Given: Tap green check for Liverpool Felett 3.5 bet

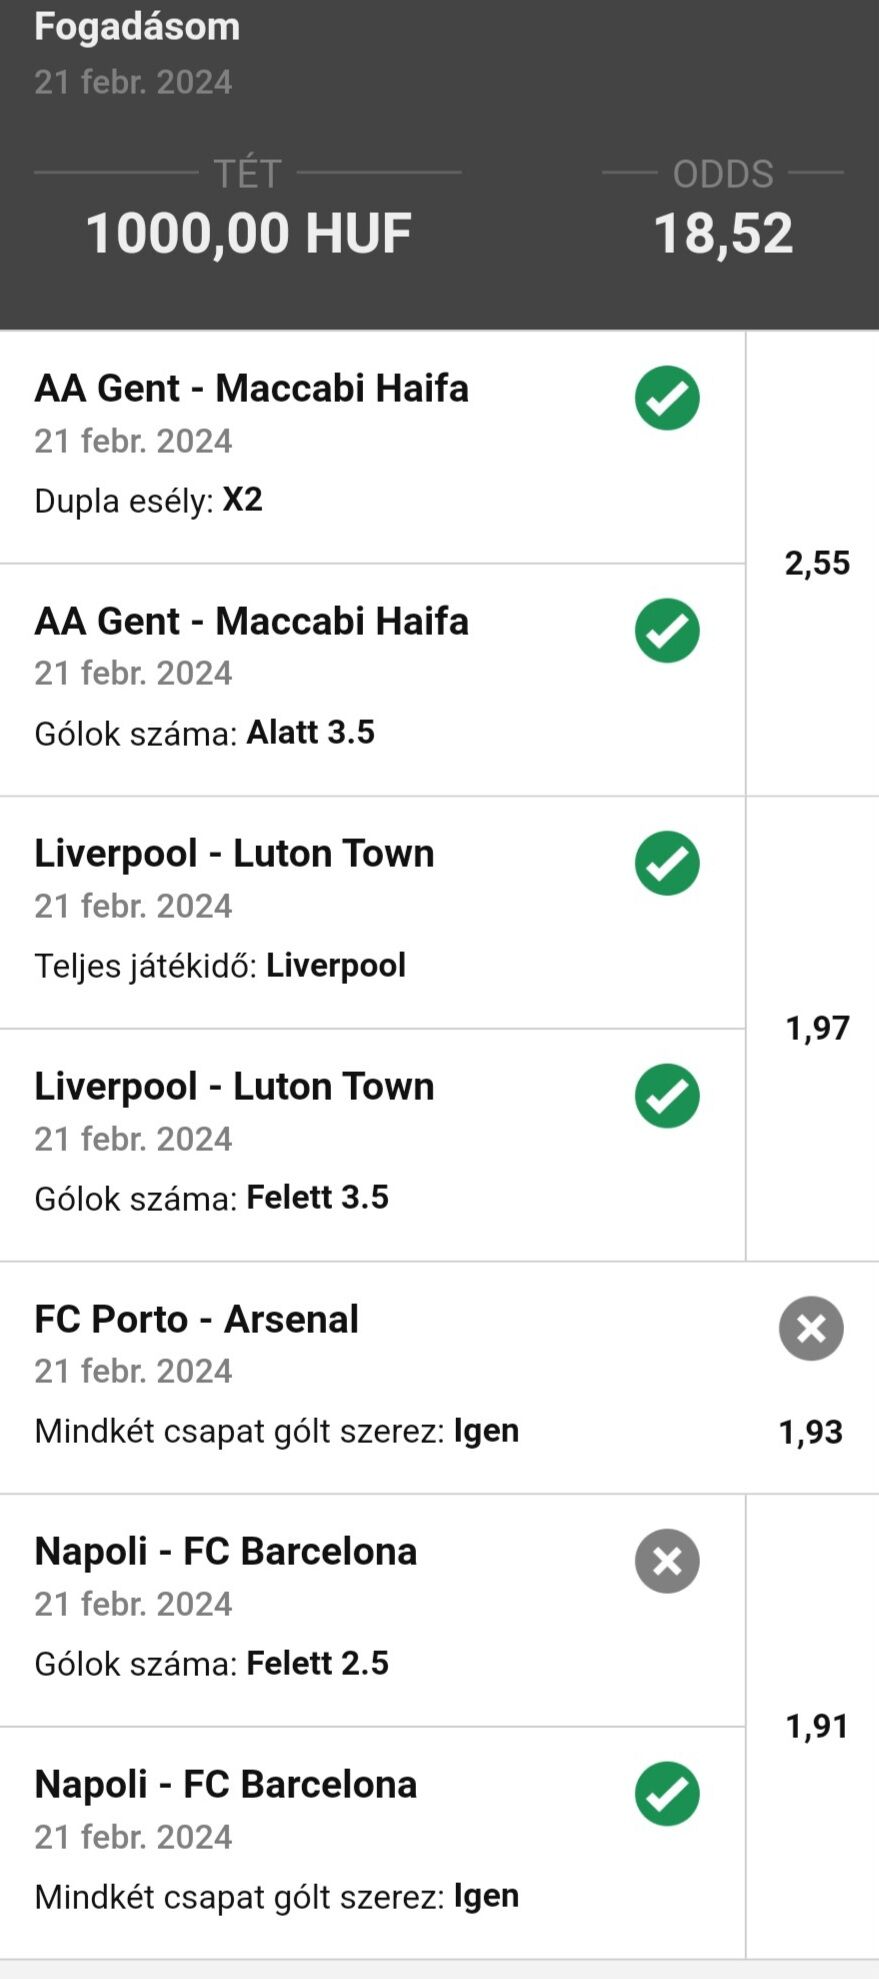Looking at the screenshot, I should point(667,1096).
